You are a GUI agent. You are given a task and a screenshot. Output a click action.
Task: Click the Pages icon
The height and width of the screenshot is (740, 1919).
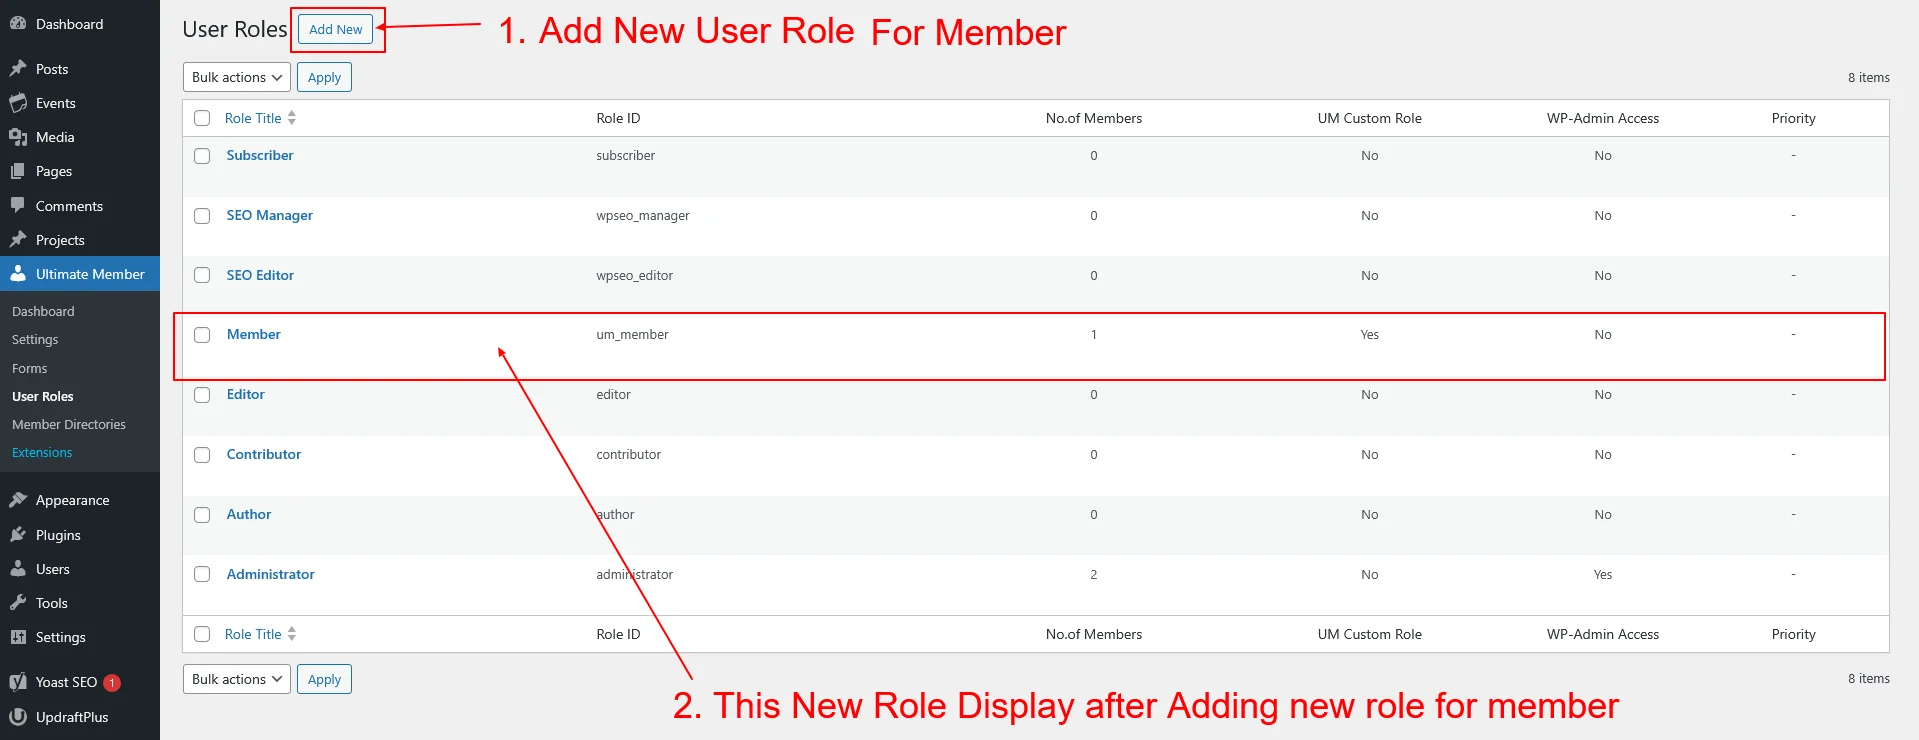click(x=18, y=171)
